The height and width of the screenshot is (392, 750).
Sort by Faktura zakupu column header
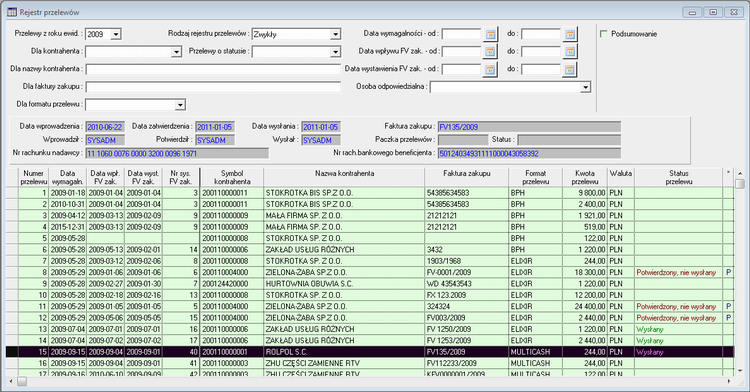click(466, 177)
